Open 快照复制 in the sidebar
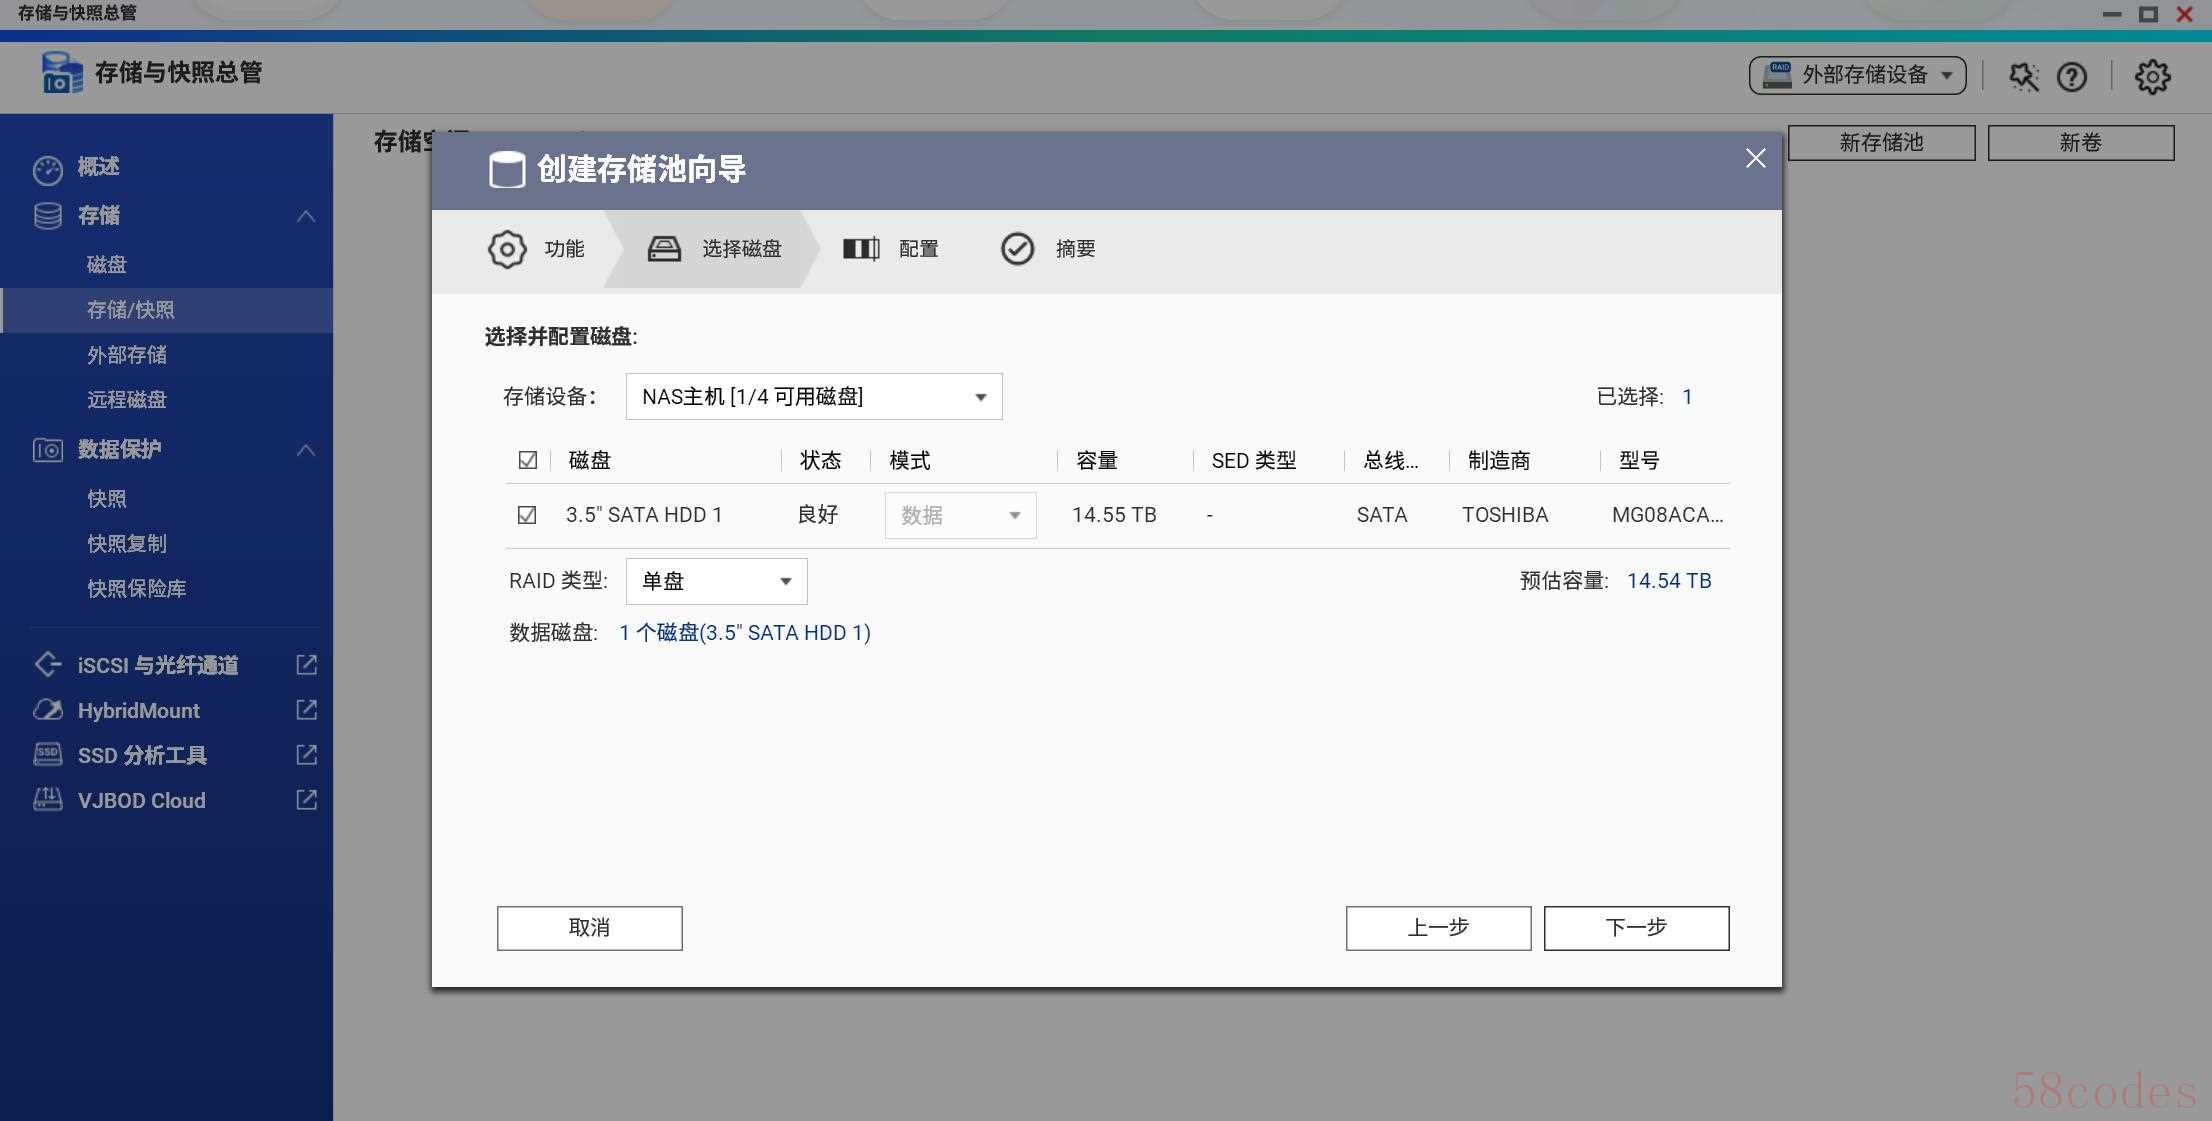This screenshot has height=1121, width=2212. tap(127, 544)
